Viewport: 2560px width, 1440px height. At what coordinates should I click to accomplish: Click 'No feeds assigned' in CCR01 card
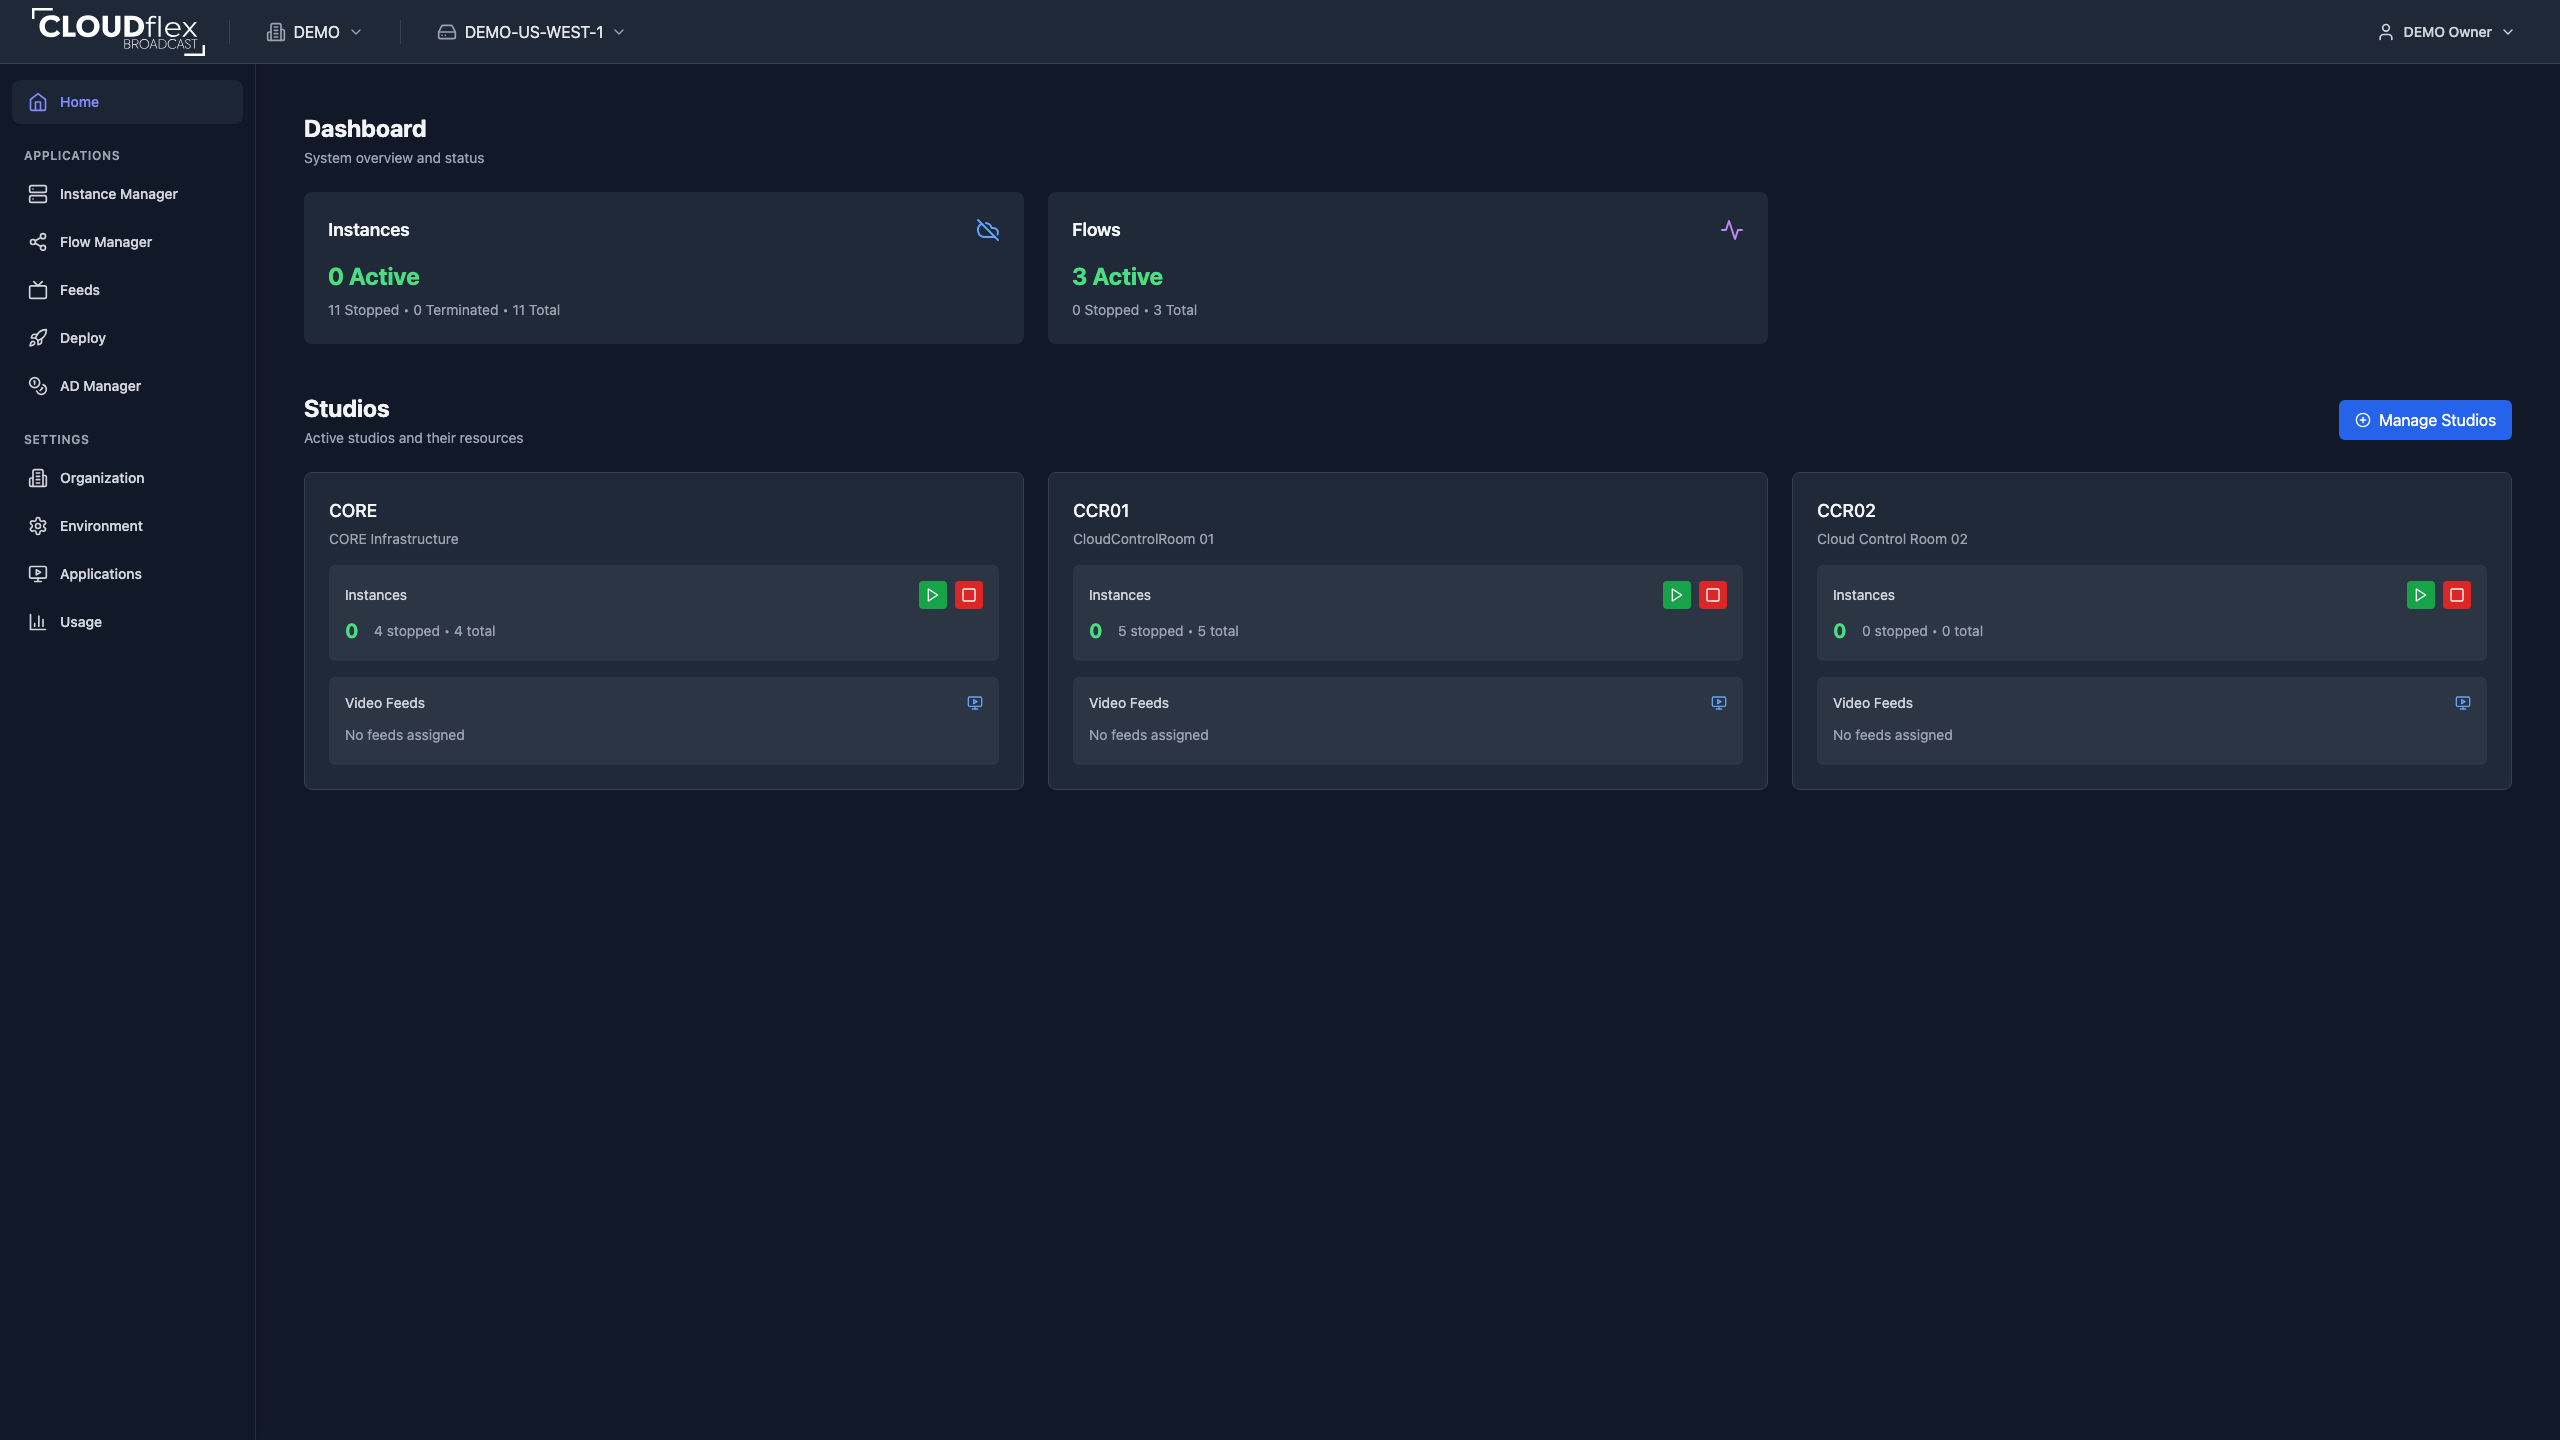[x=1149, y=735]
